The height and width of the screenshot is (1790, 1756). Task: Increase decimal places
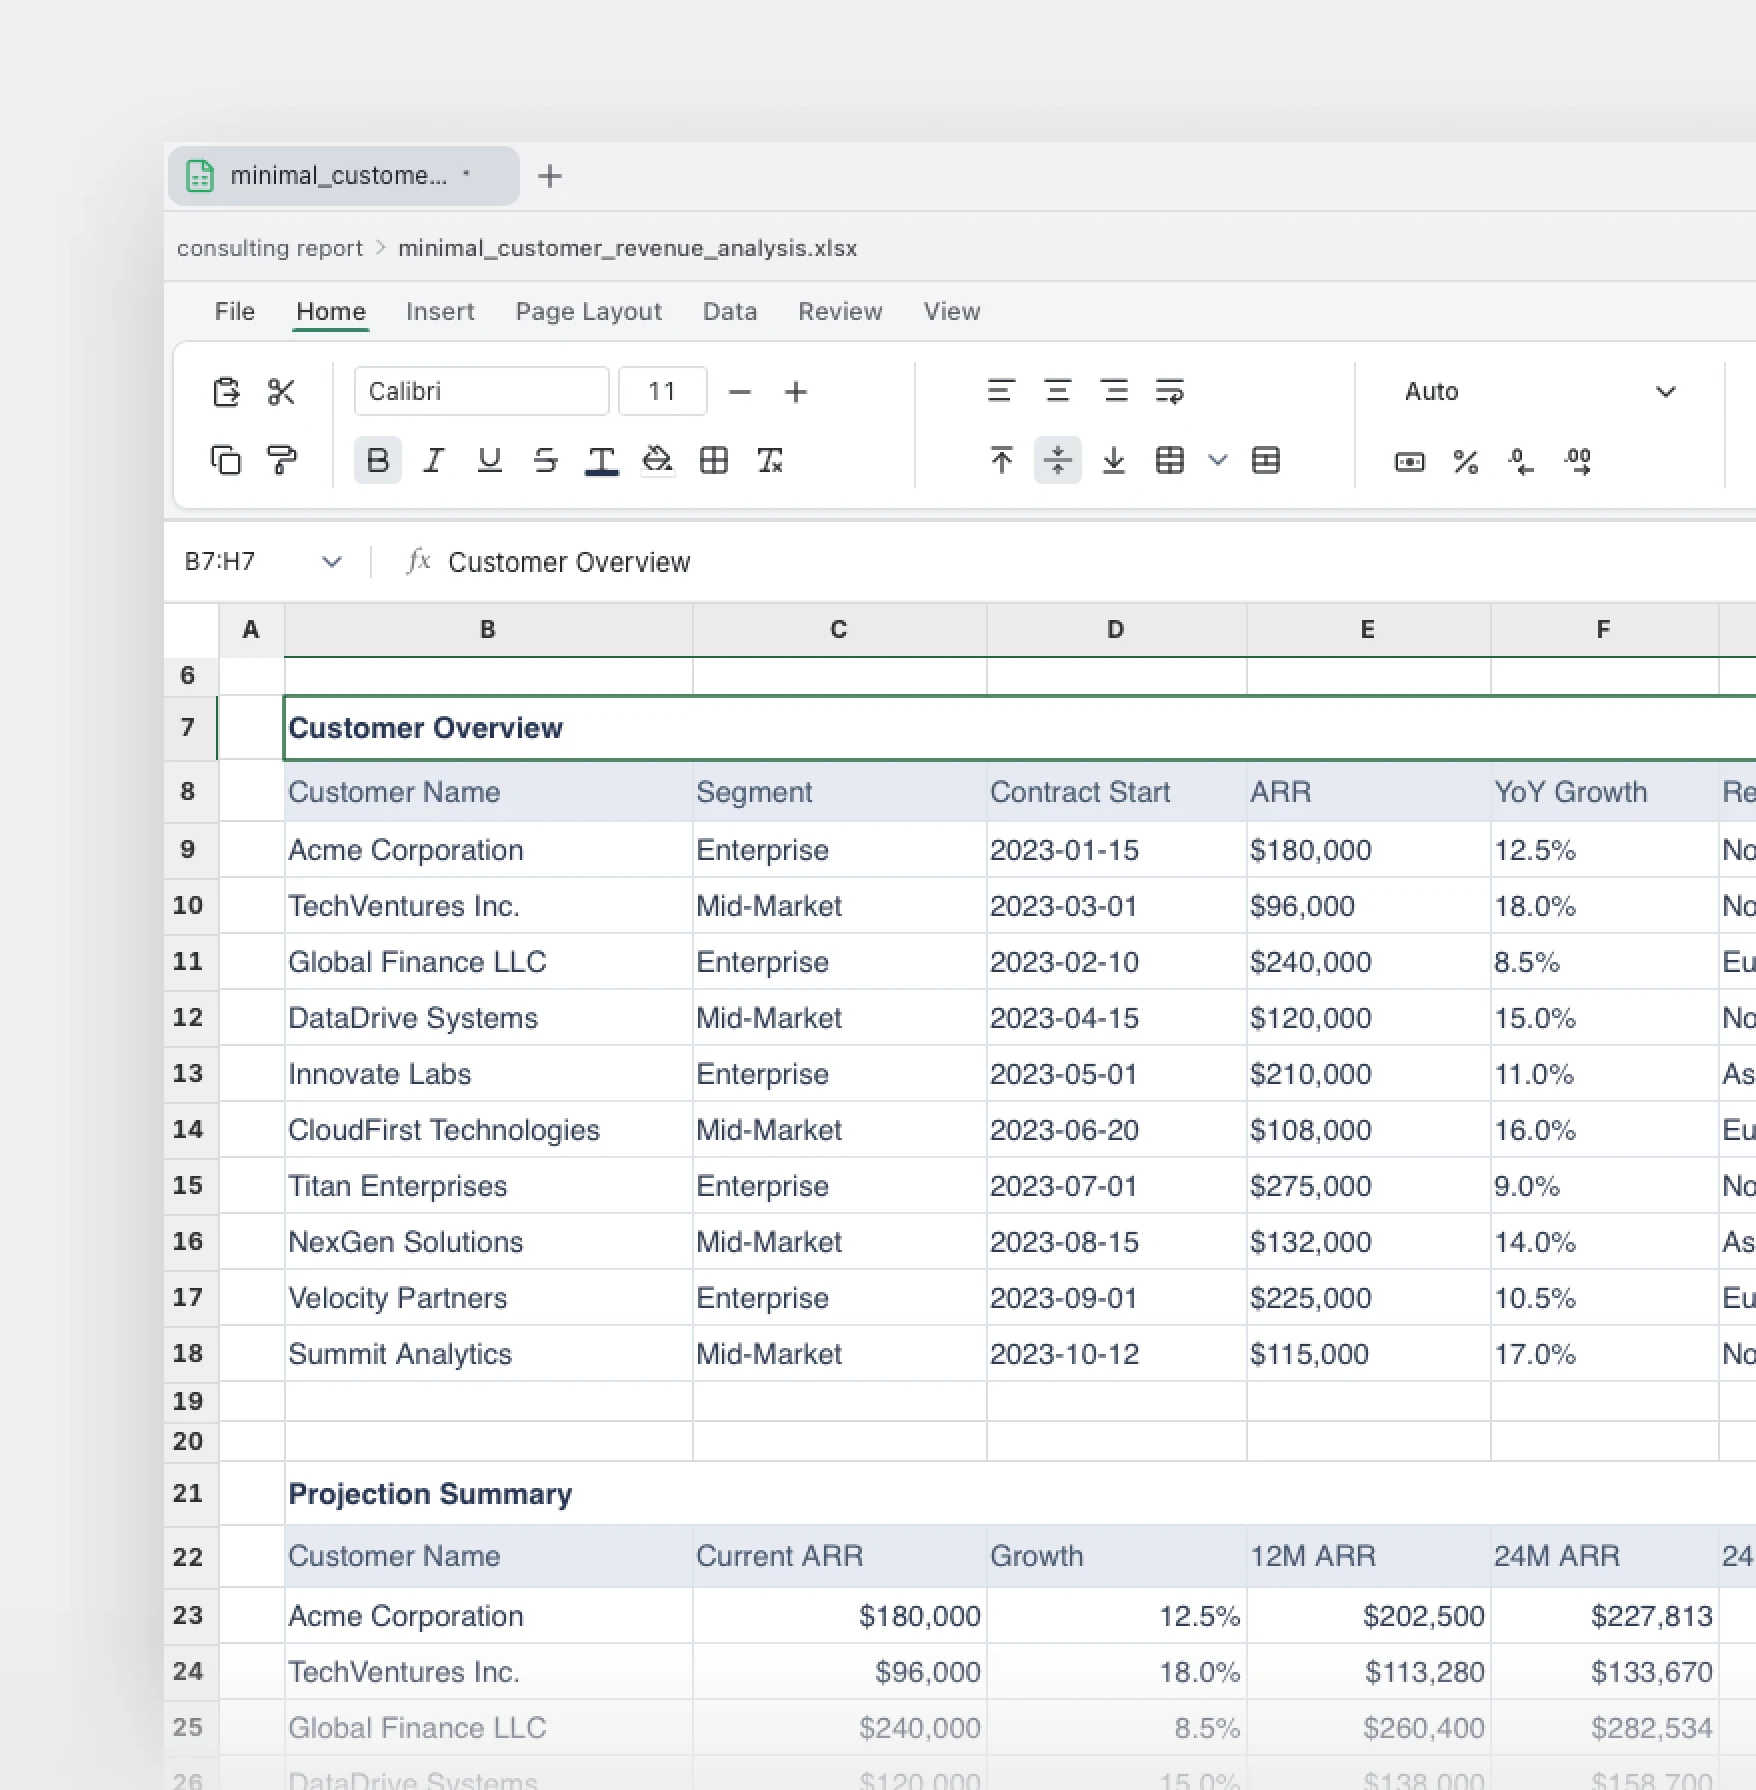pyautogui.click(x=1578, y=461)
